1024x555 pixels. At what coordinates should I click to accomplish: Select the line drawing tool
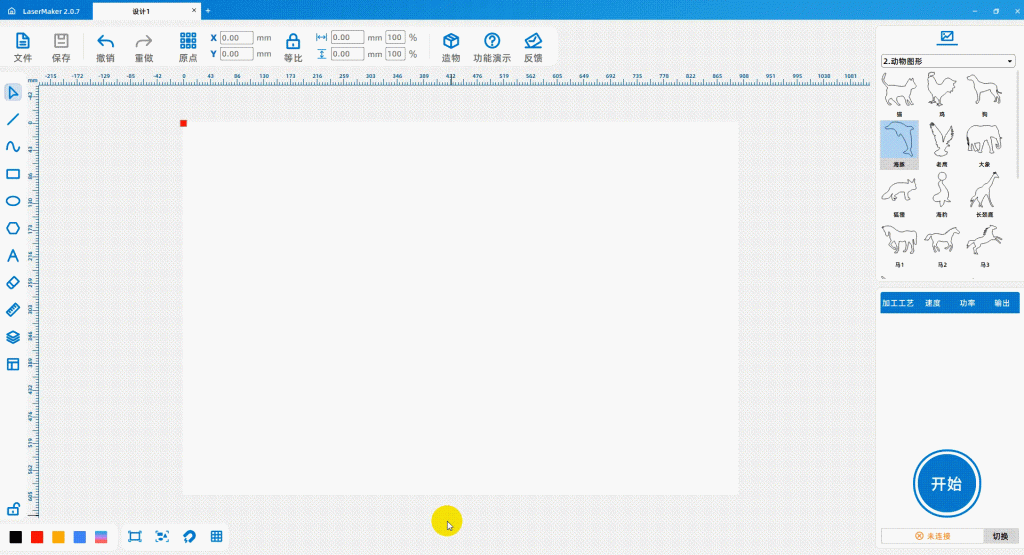pos(13,119)
